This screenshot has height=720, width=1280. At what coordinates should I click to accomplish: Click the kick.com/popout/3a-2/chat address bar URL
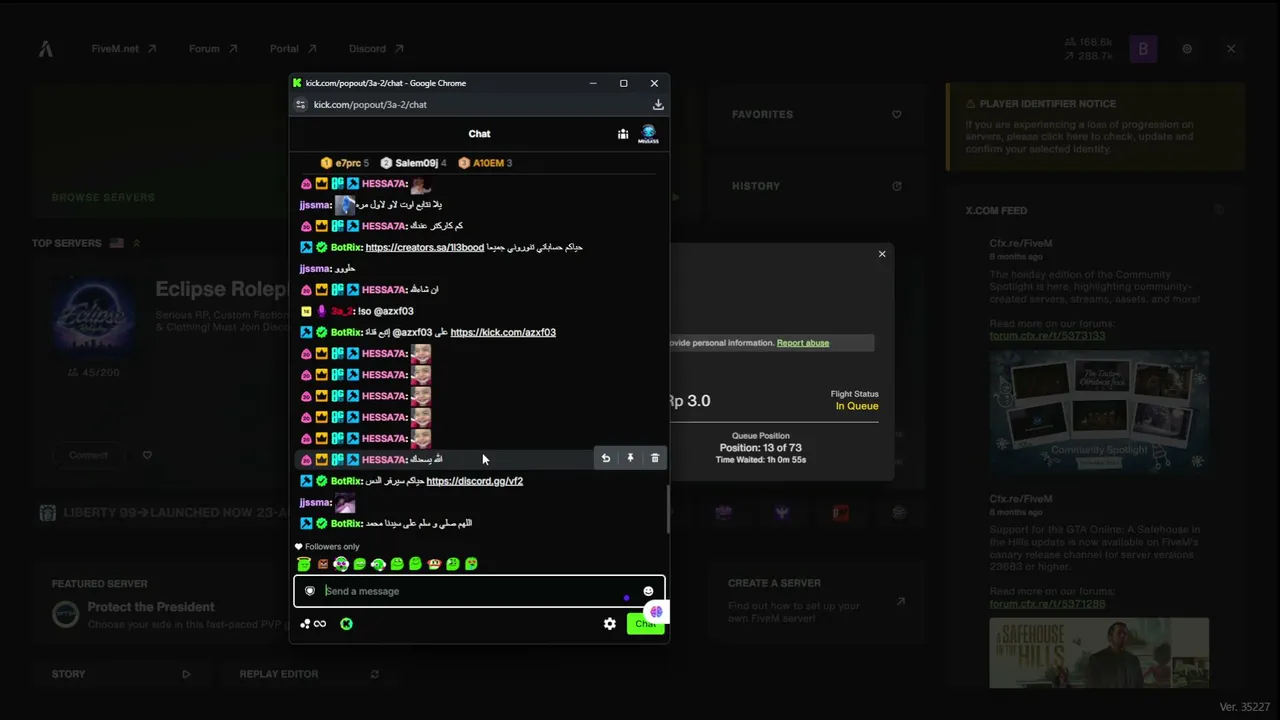coord(370,104)
